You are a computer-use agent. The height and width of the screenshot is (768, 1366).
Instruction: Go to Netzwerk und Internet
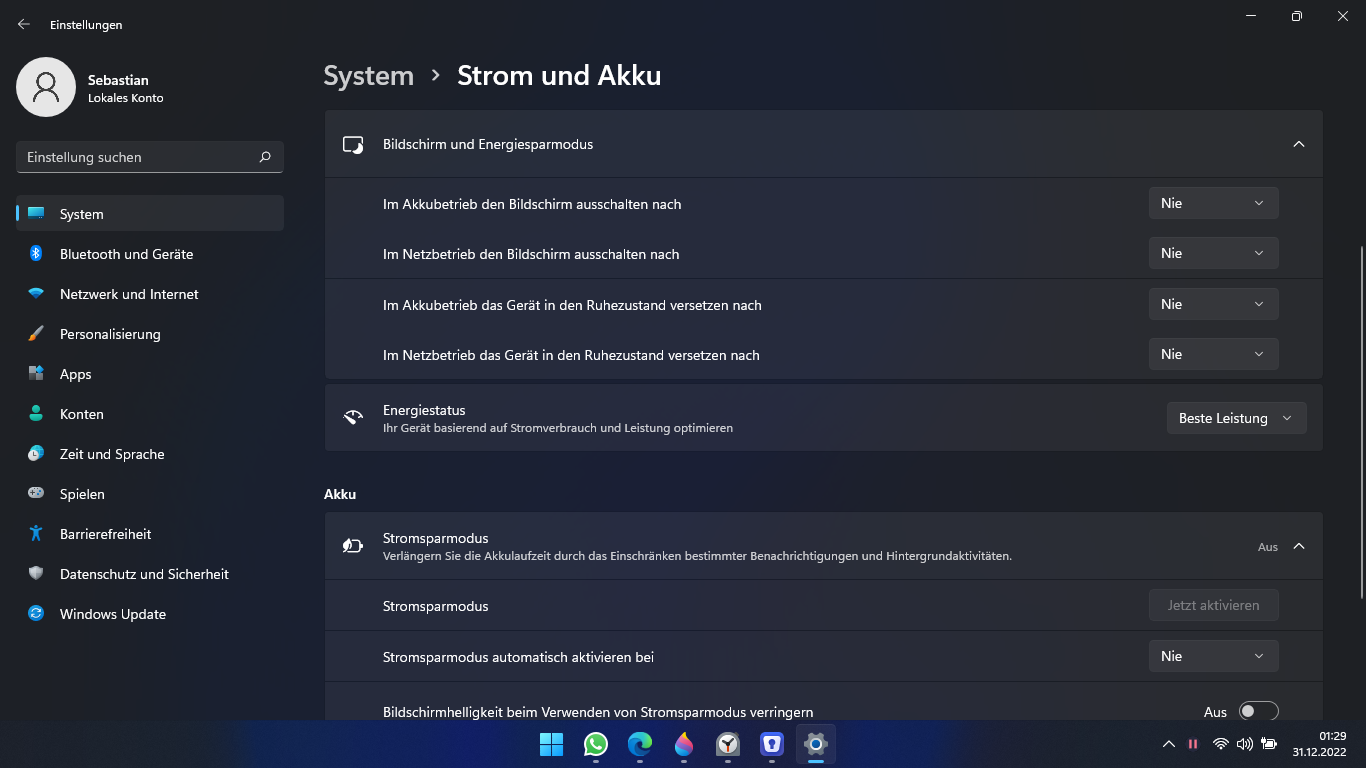click(150, 294)
